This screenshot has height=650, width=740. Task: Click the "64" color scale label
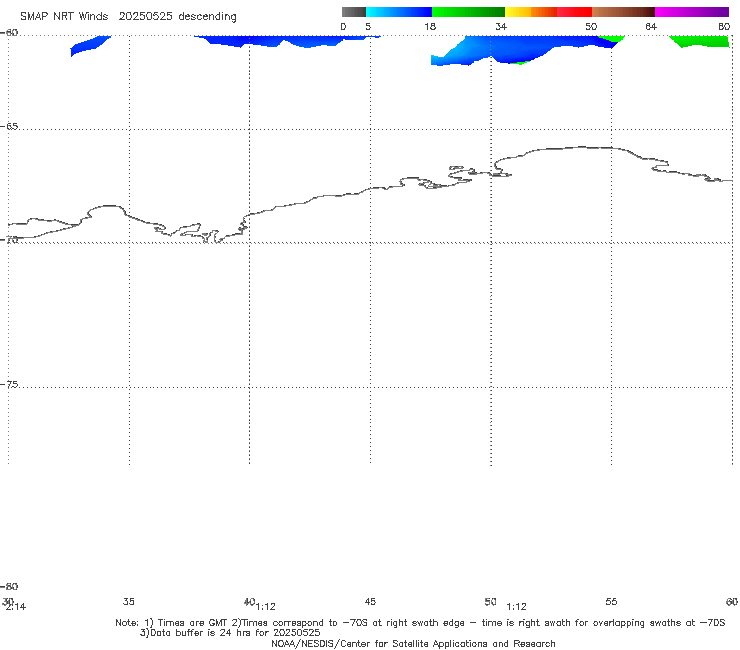[x=651, y=26]
